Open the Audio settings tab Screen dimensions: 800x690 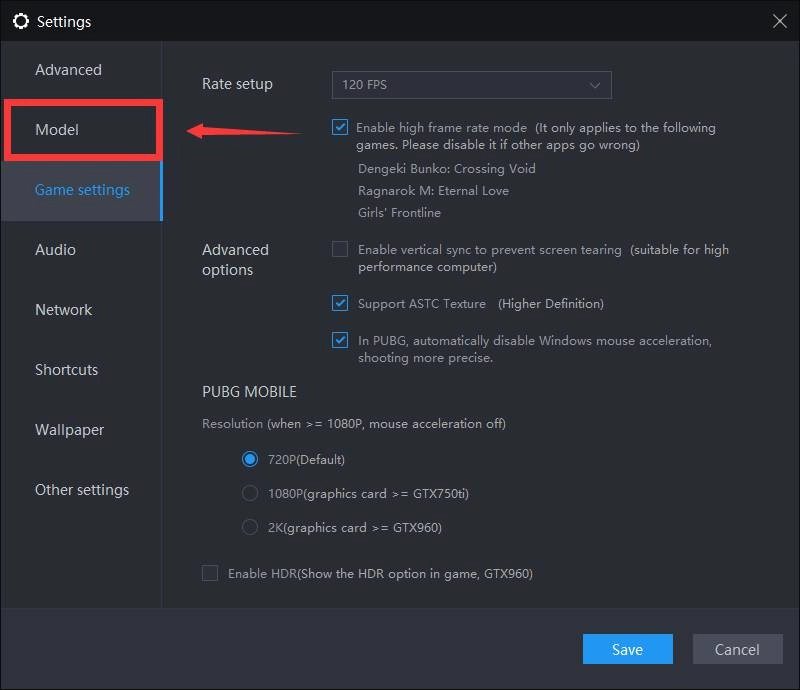click(55, 250)
